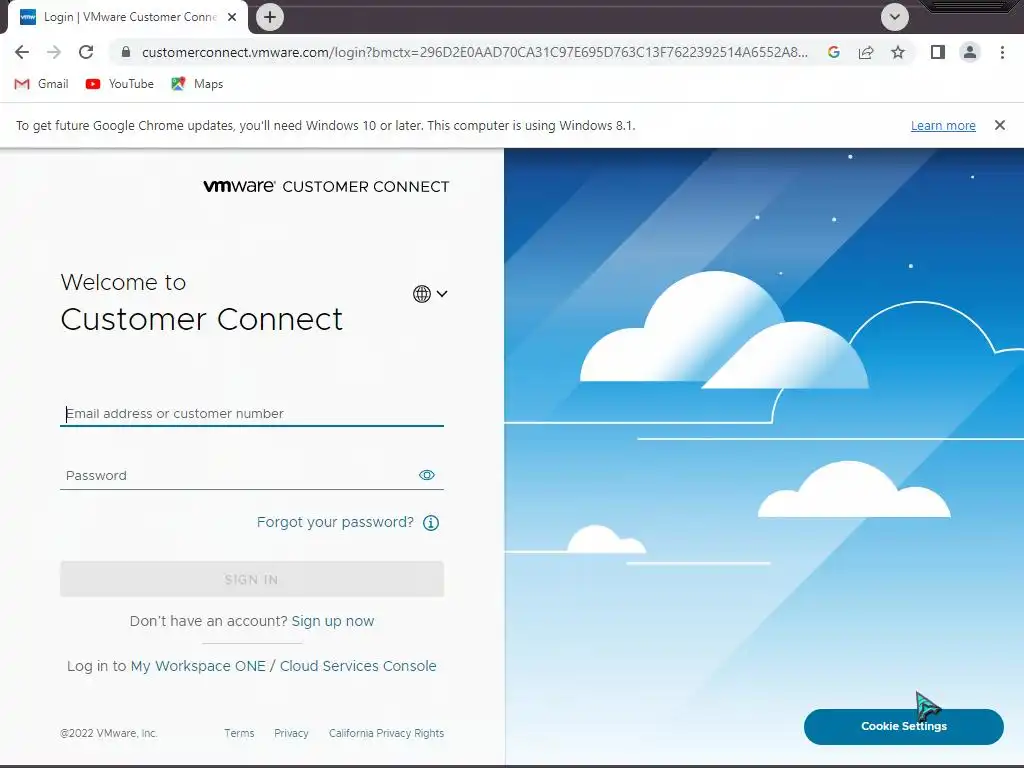The image size is (1024, 768).
Task: Share this page using the share icon
Action: tap(866, 52)
